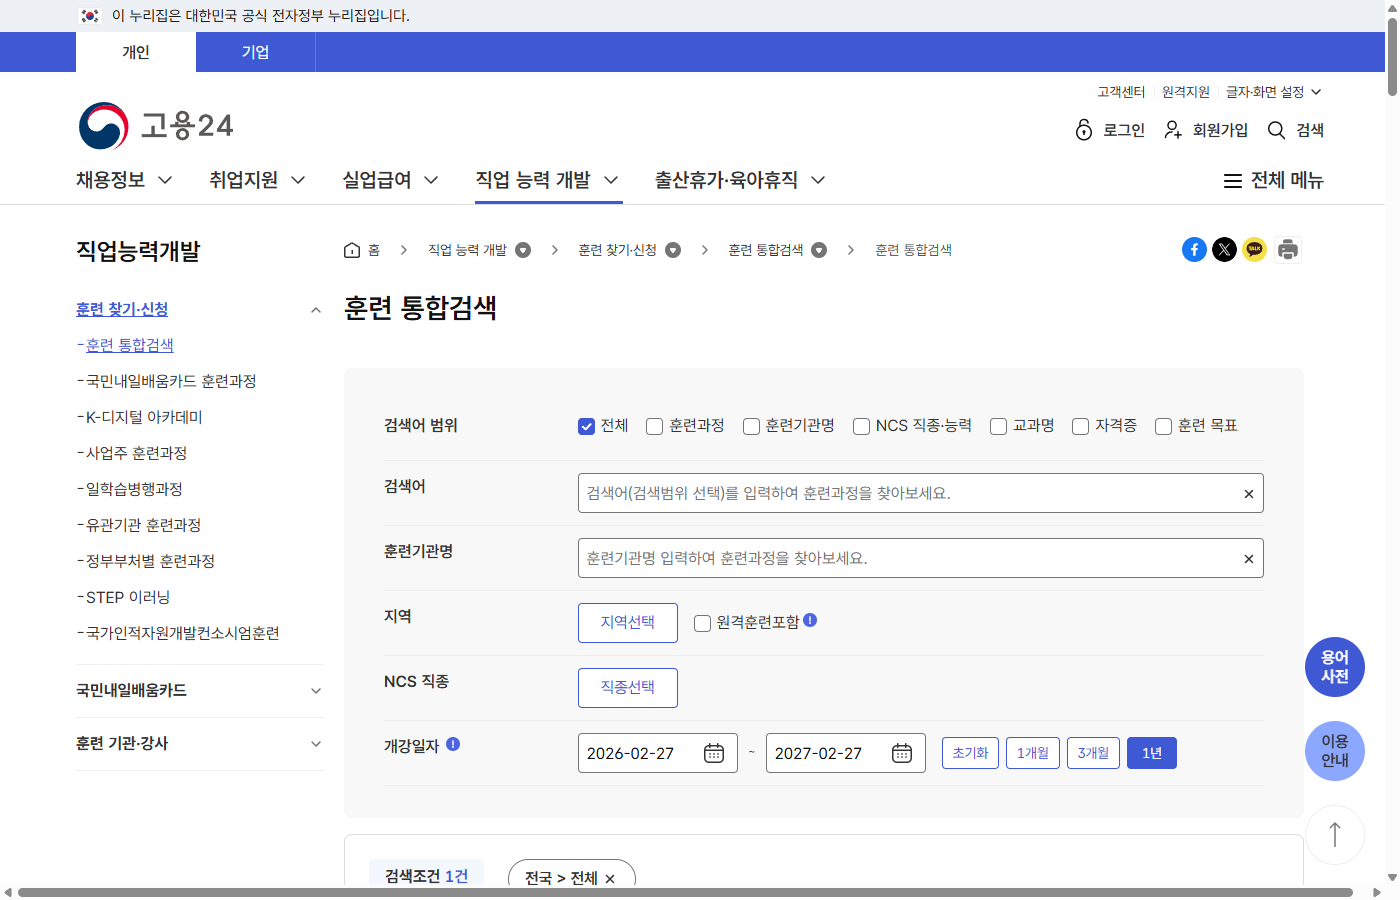
Task: Click the home icon in the breadcrumb
Action: coord(351,249)
